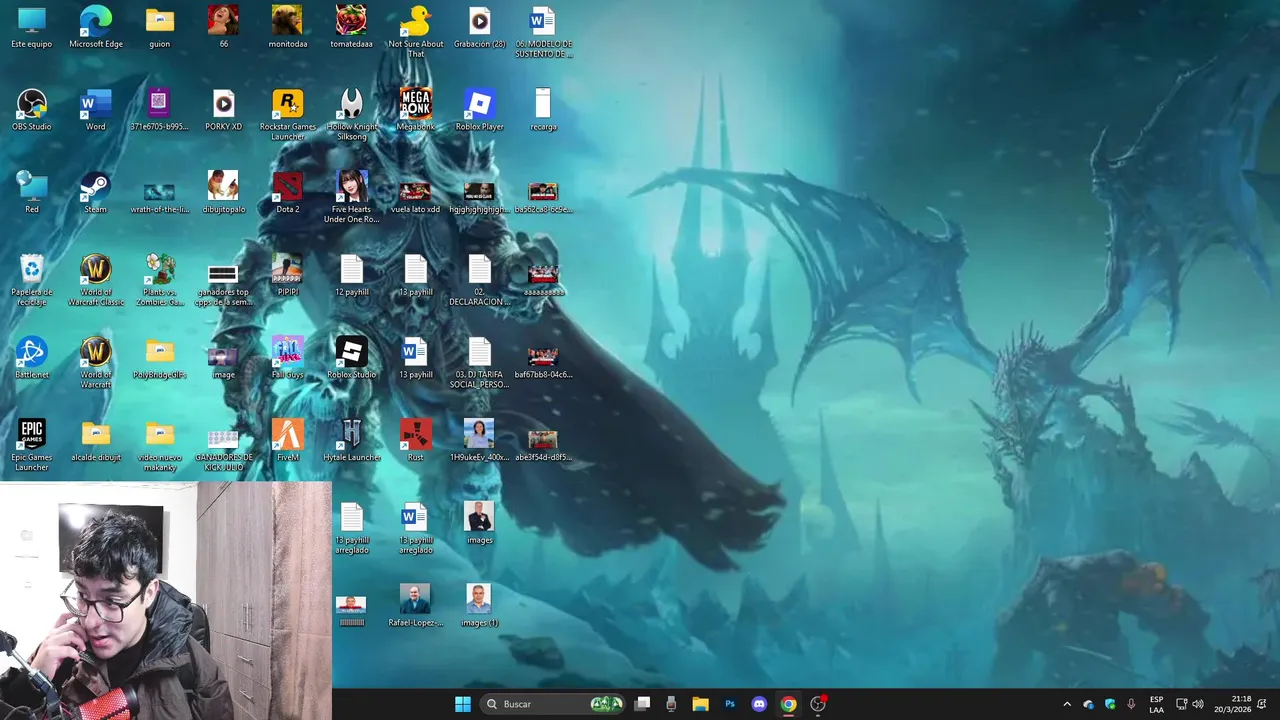Select the 03. DJ TARIFA SOCIAL file
Screen dimensions: 1280x720
[x=479, y=363]
